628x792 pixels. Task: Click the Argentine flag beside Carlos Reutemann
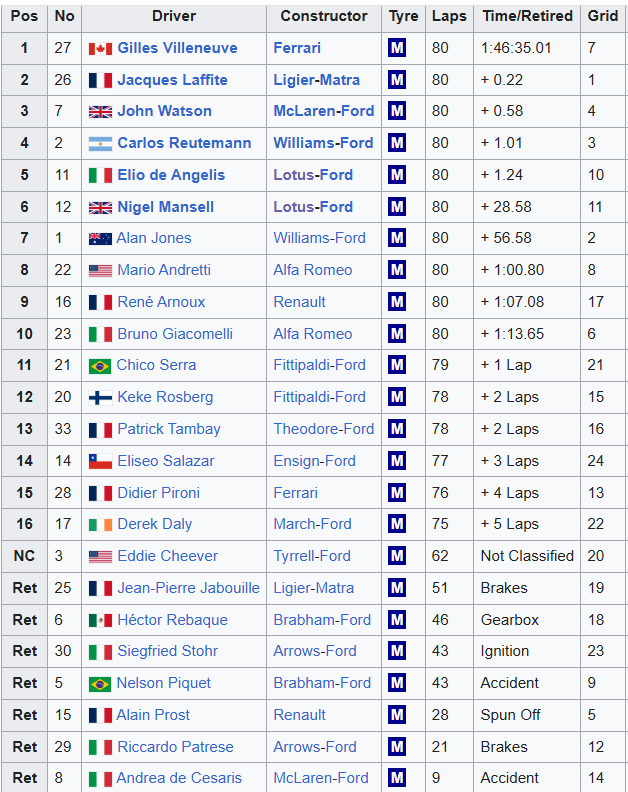(x=100, y=143)
